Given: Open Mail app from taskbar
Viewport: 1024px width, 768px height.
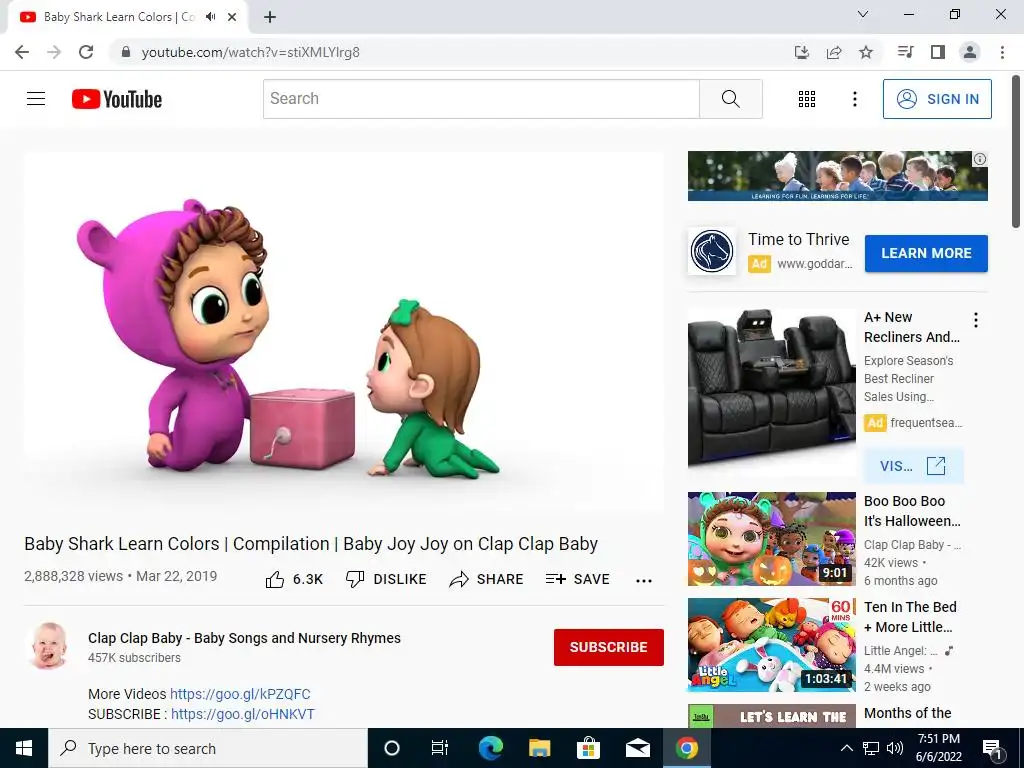Looking at the screenshot, I should click(x=637, y=748).
